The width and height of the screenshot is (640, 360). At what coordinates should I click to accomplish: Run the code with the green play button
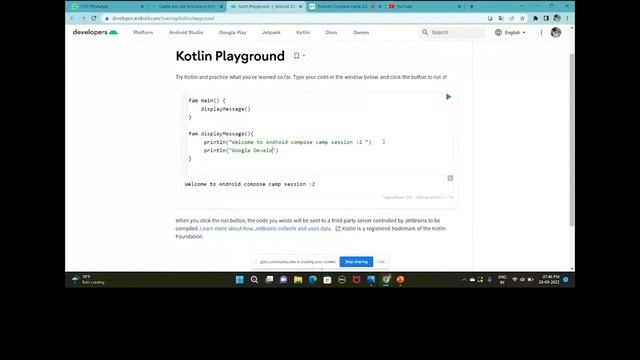(448, 97)
